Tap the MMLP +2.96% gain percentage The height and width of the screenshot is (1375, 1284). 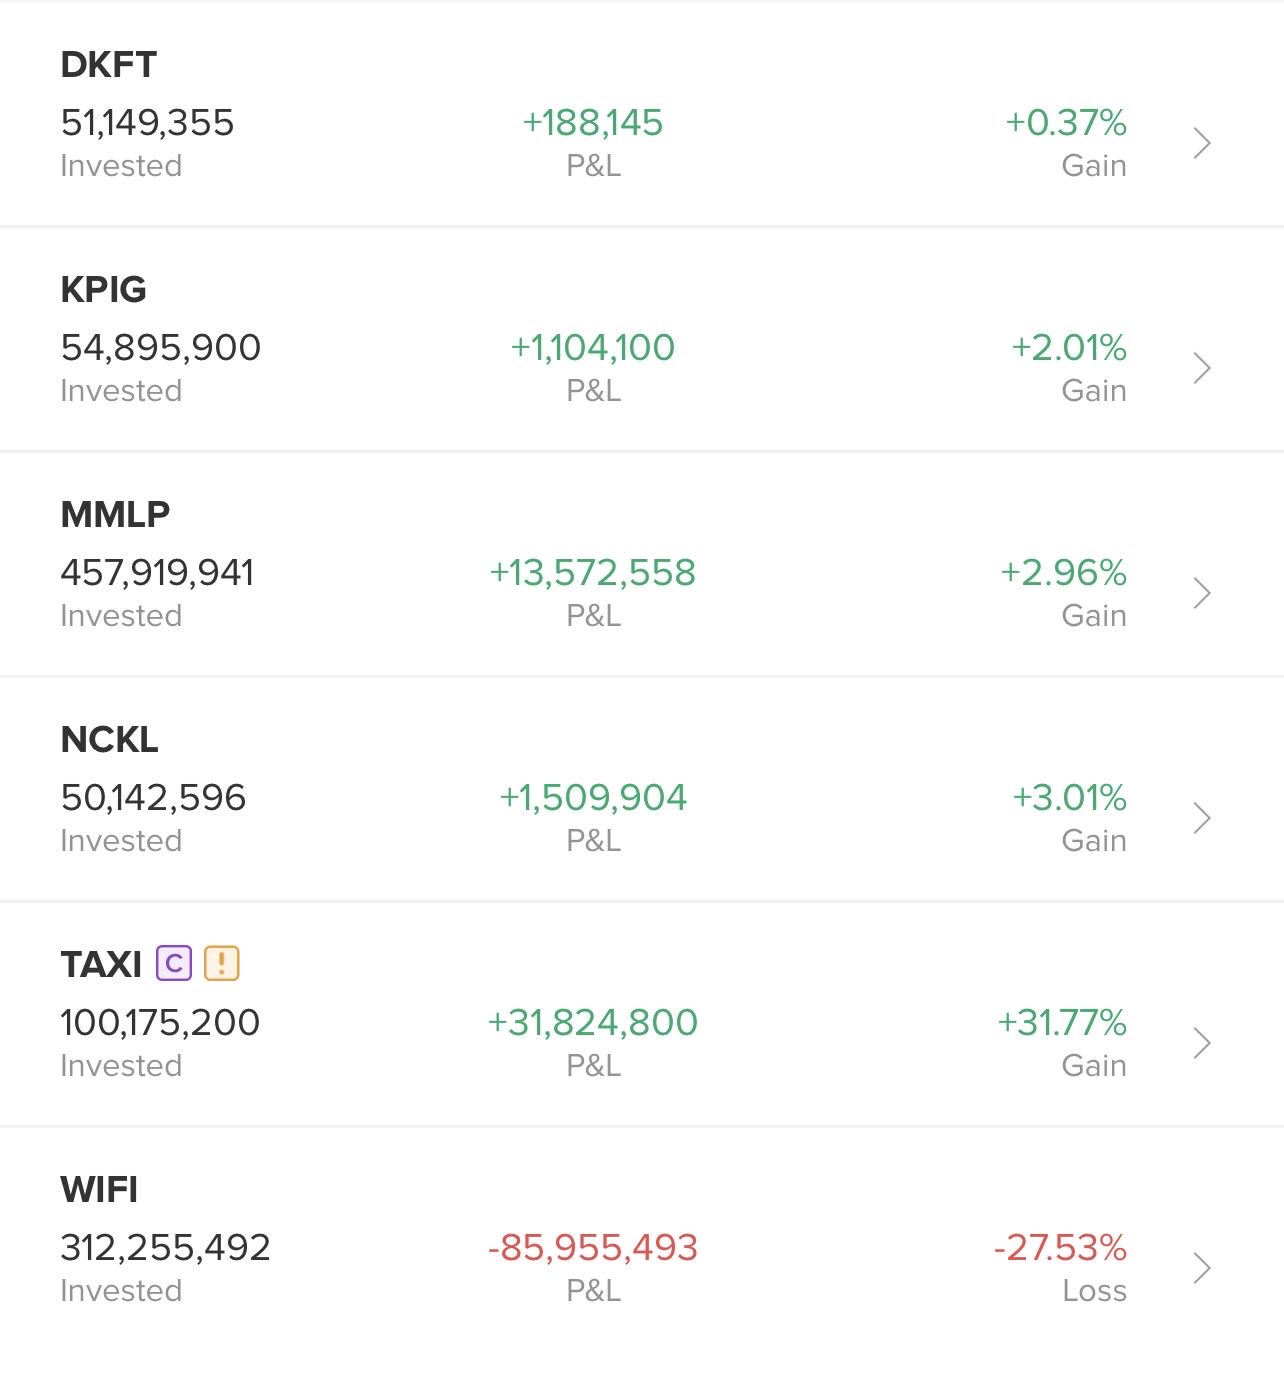pos(1064,572)
